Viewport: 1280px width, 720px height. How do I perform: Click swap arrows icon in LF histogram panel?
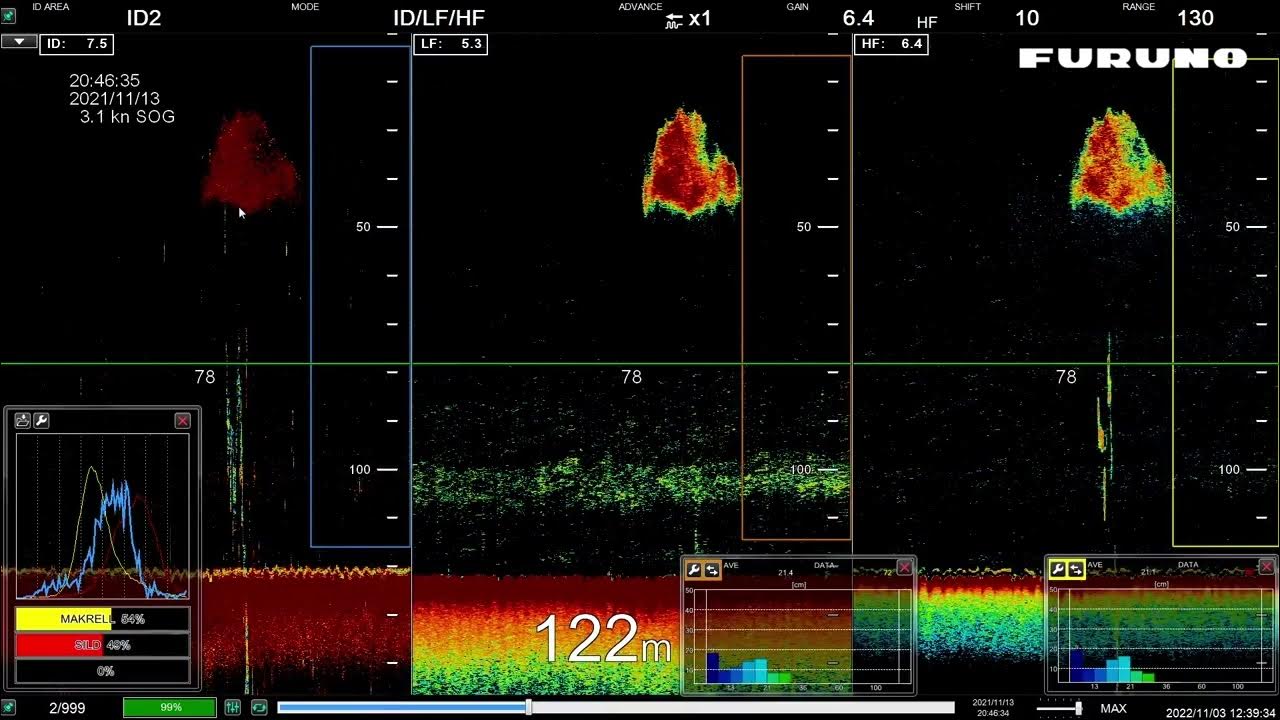tap(712, 569)
